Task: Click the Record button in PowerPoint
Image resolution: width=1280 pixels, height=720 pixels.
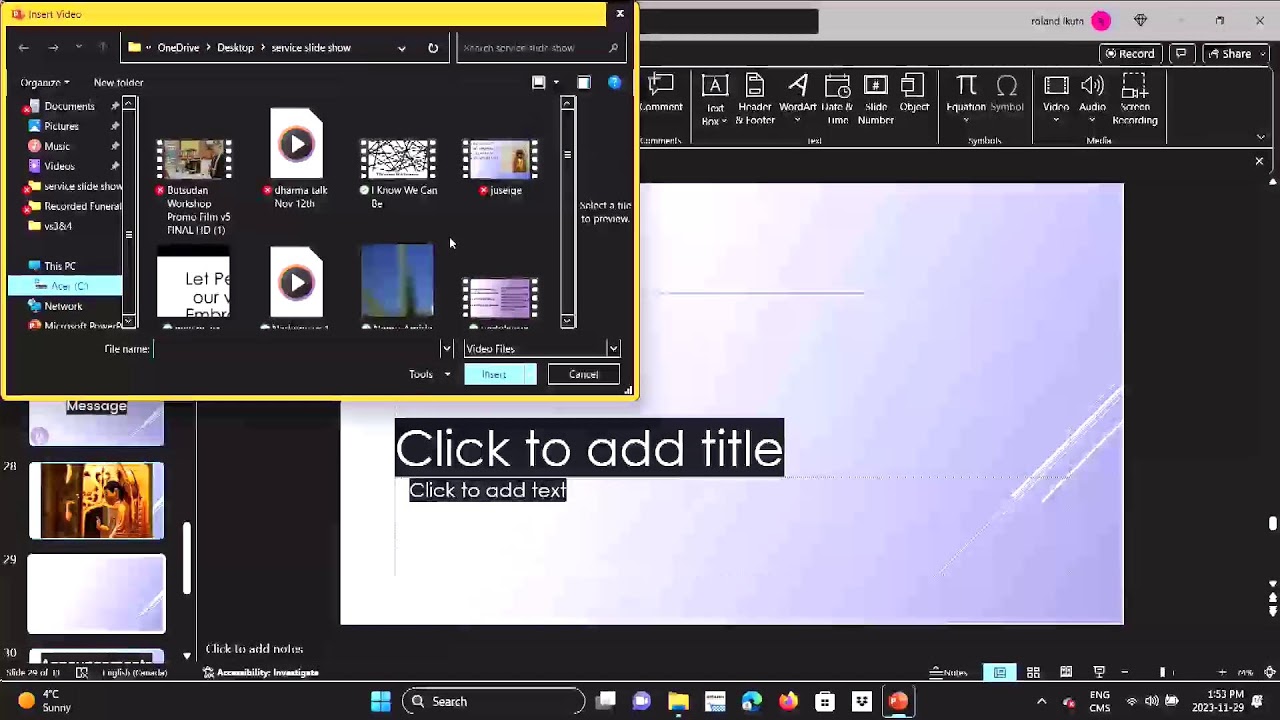Action: pyautogui.click(x=1129, y=53)
